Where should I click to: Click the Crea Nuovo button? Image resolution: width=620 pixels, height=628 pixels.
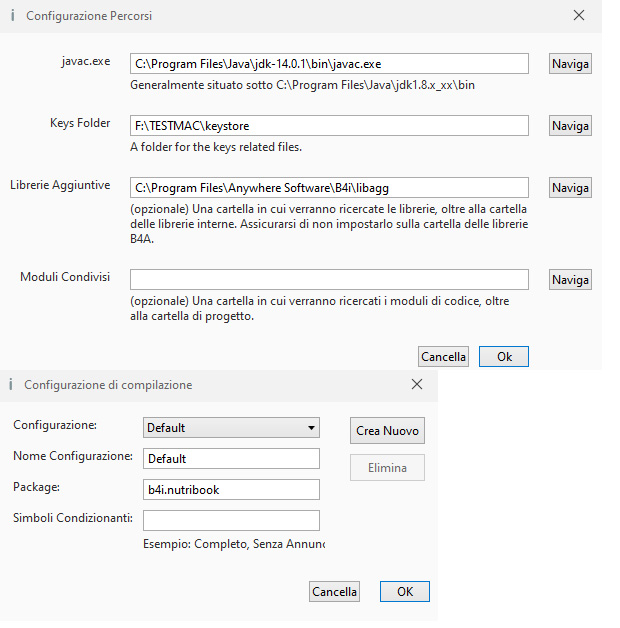[388, 431]
